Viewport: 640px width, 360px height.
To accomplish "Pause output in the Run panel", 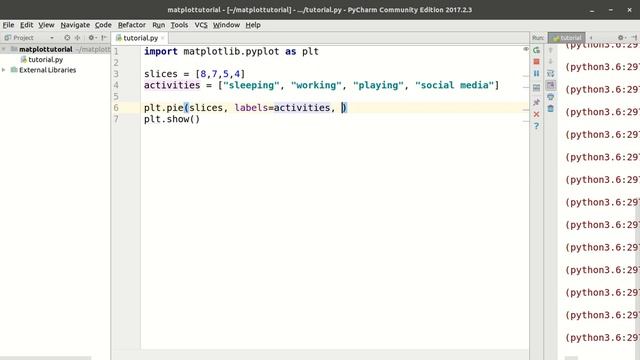I will (536, 73).
